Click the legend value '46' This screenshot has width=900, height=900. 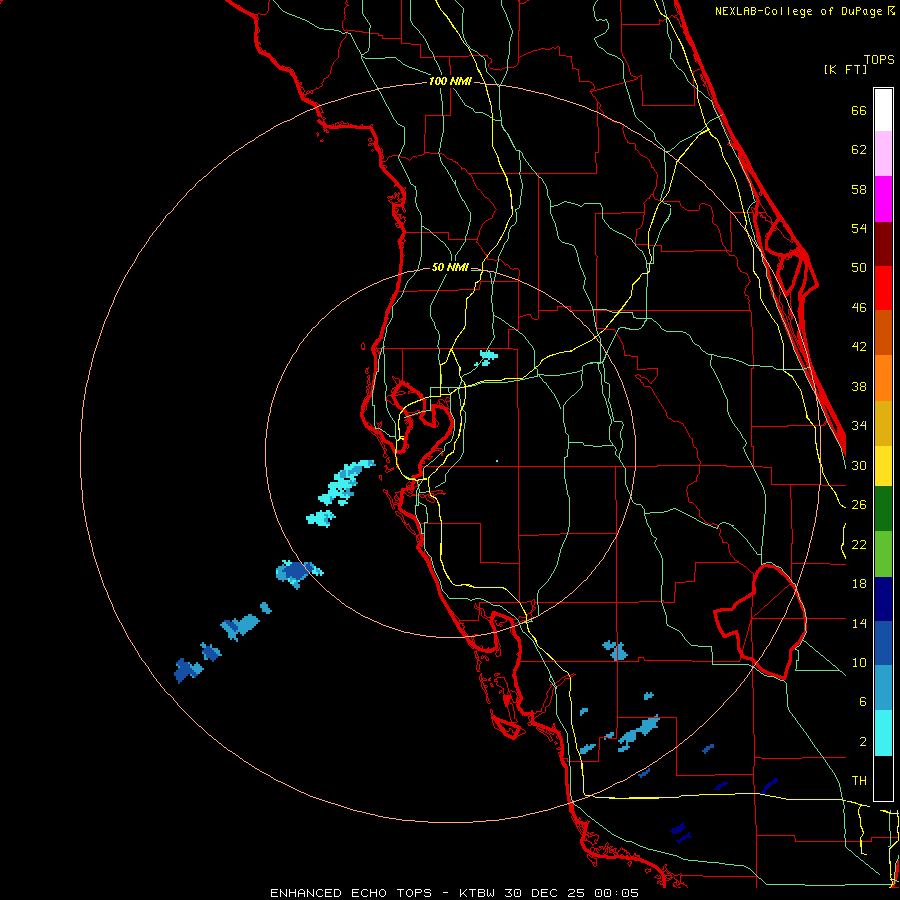[x=859, y=308]
